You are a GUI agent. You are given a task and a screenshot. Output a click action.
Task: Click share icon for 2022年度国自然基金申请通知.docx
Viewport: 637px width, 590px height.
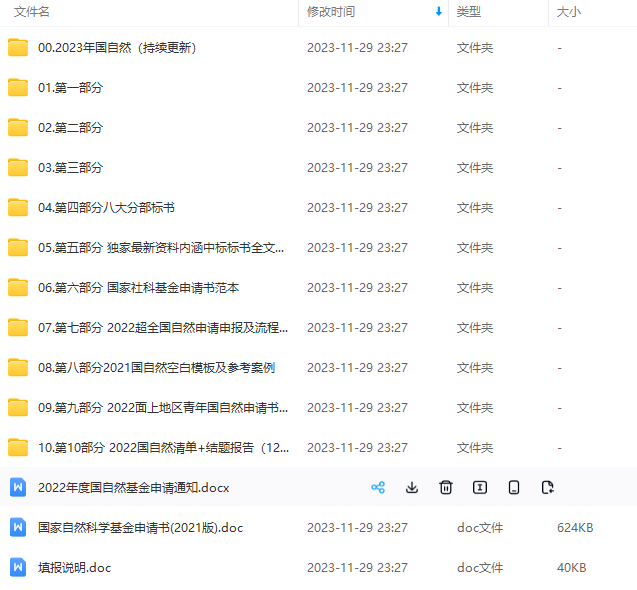click(378, 487)
